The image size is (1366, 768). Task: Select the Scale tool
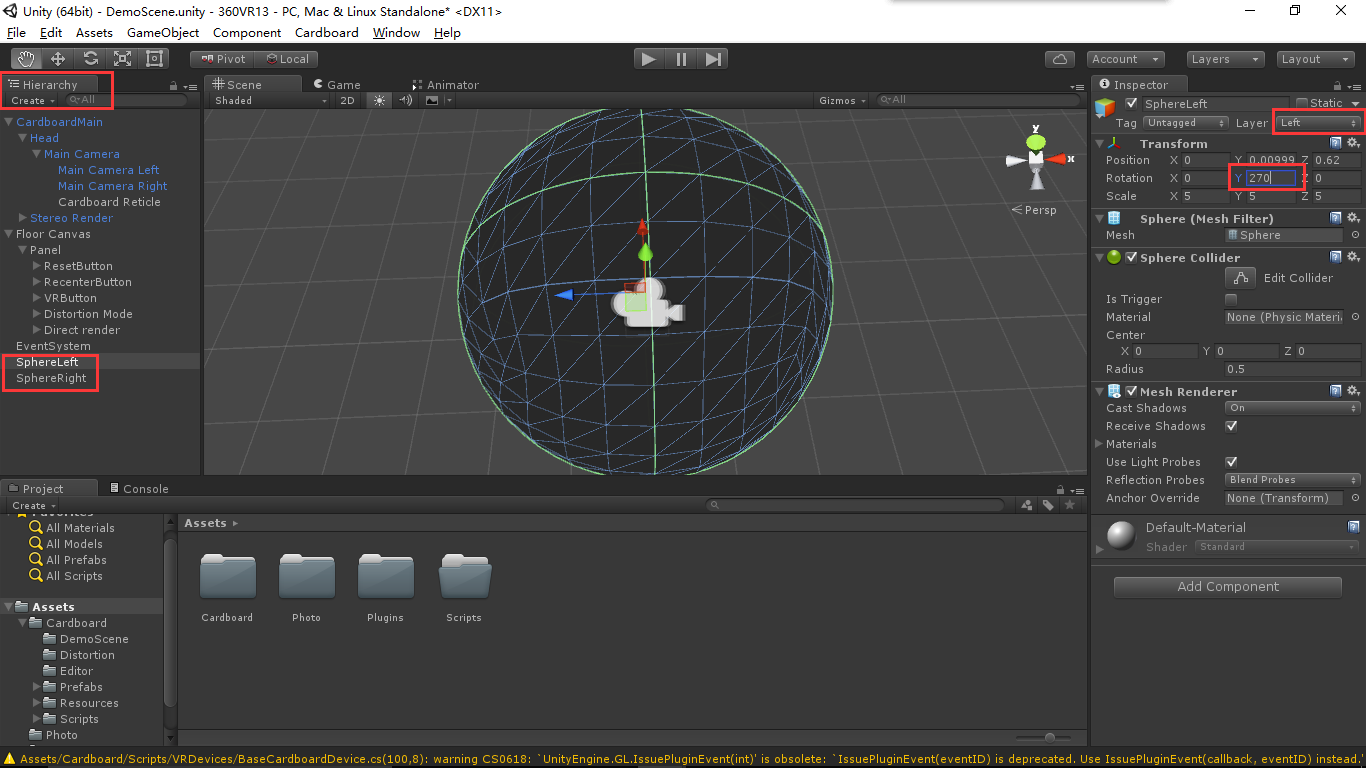122,59
